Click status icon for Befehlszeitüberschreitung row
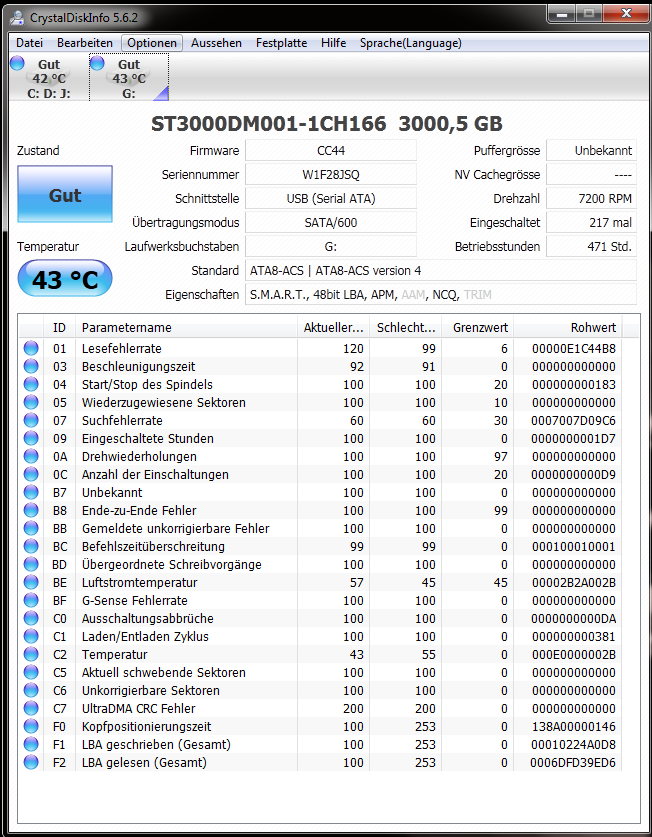Image resolution: width=652 pixels, height=837 pixels. pyautogui.click(x=31, y=547)
